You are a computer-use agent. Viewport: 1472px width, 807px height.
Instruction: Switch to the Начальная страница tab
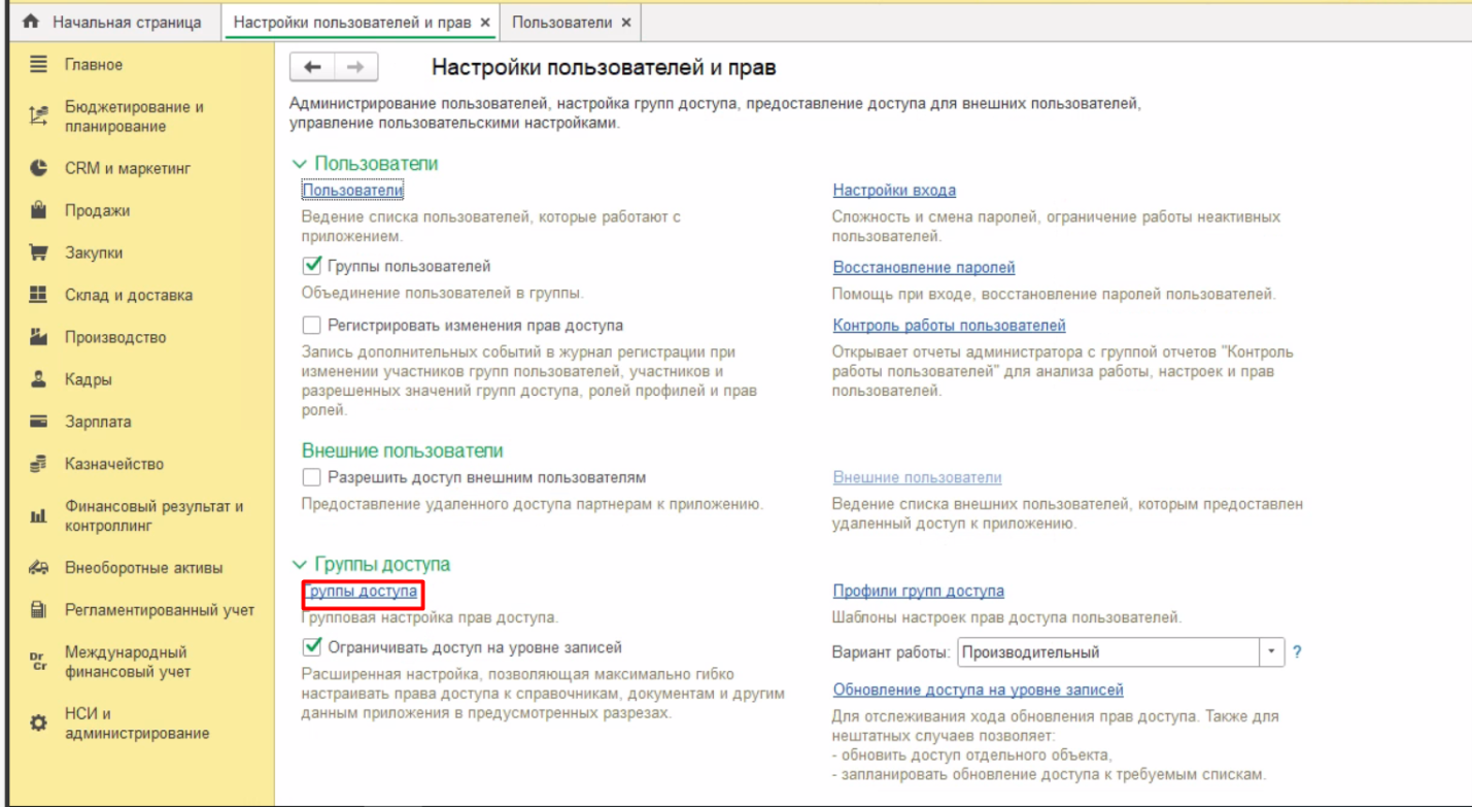113,22
